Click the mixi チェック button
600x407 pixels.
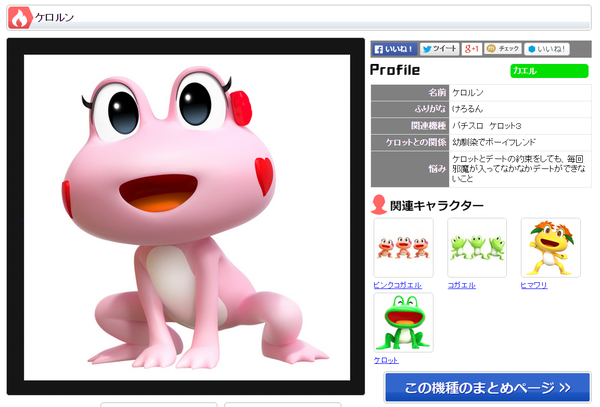click(x=503, y=49)
